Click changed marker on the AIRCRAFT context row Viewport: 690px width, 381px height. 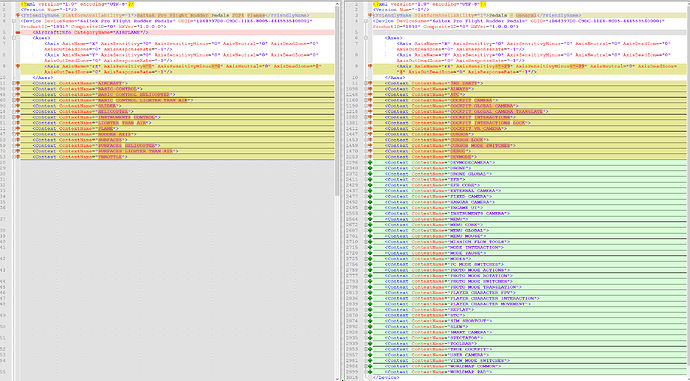[18, 83]
